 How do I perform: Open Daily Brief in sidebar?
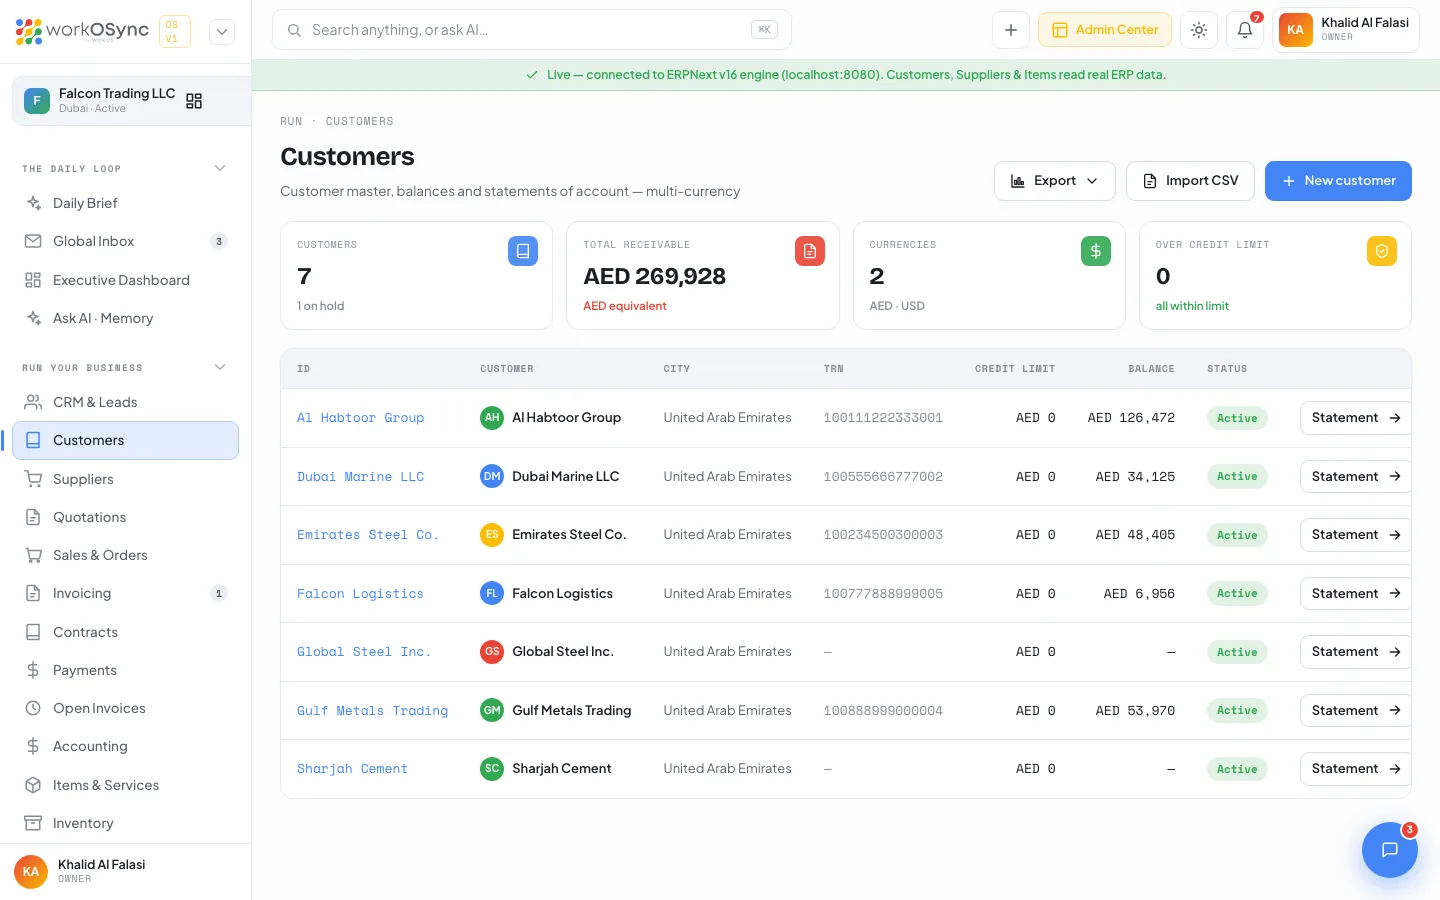pos(125,203)
